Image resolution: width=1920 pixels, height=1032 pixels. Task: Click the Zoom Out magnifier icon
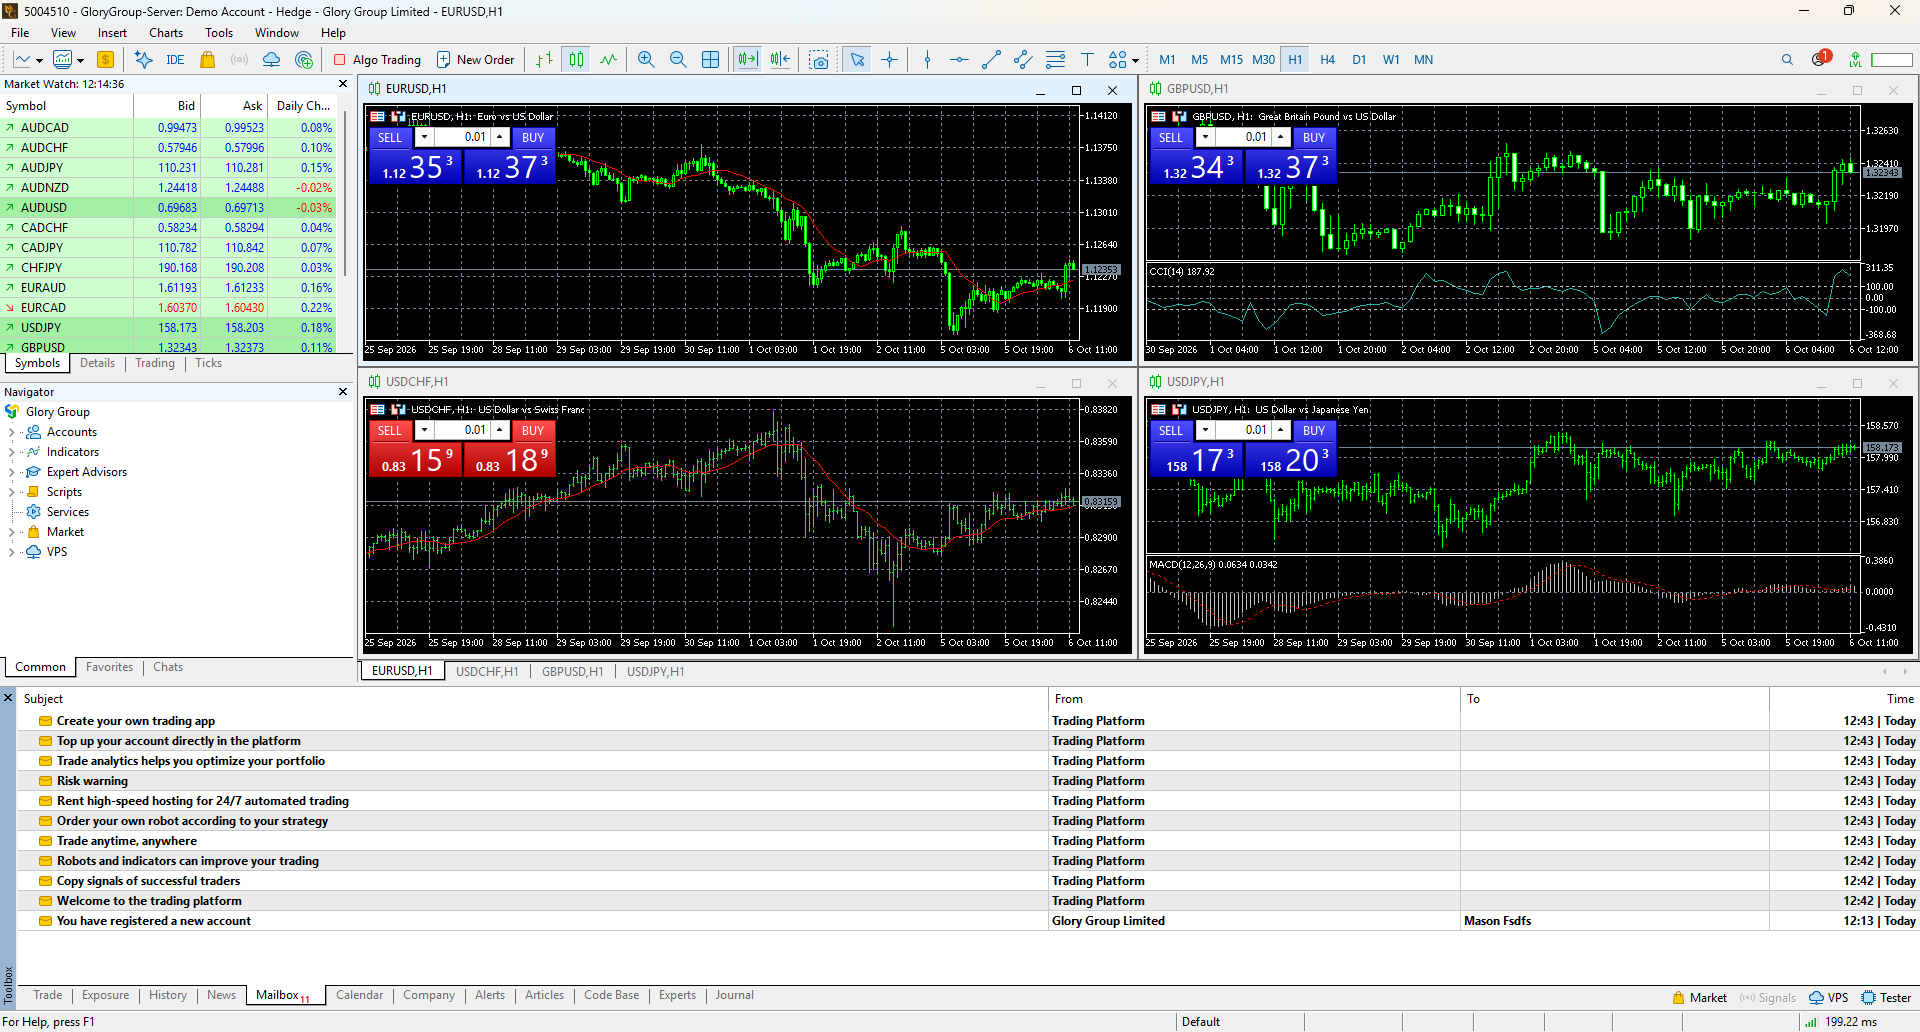point(678,60)
